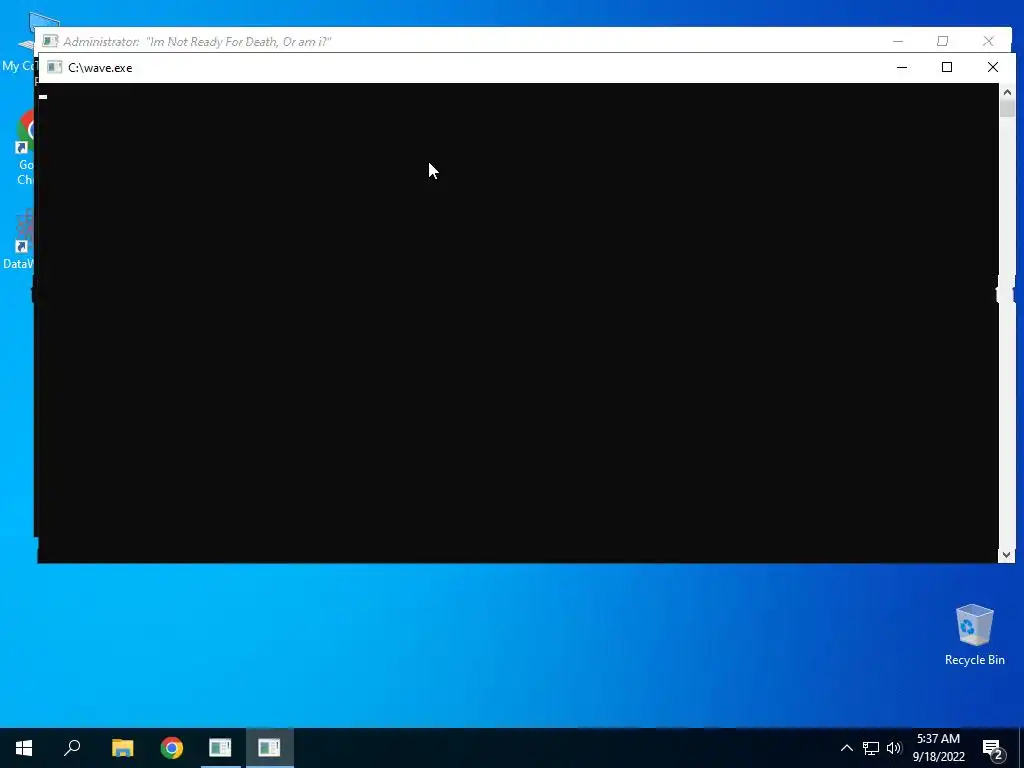The image size is (1024, 768).
Task: Maximize the Administrator console window
Action: point(942,41)
